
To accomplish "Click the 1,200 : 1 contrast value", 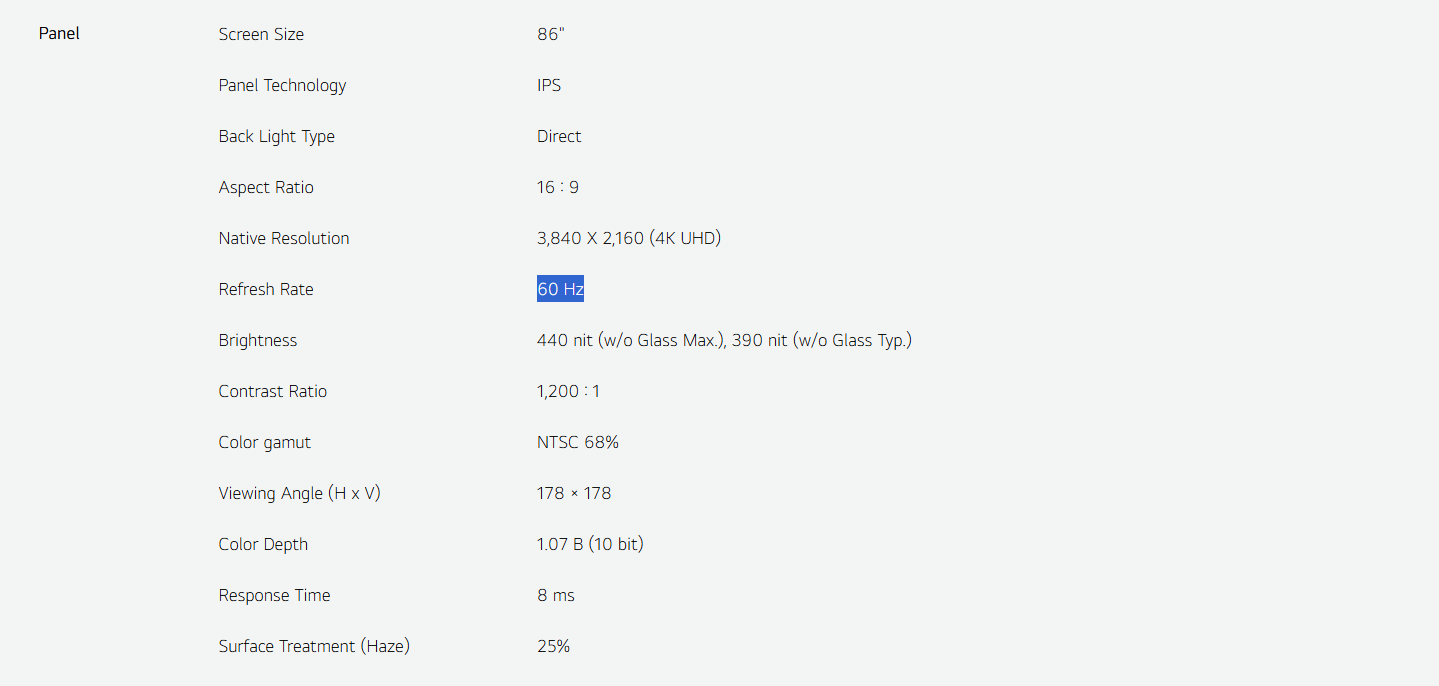I will (568, 391).
